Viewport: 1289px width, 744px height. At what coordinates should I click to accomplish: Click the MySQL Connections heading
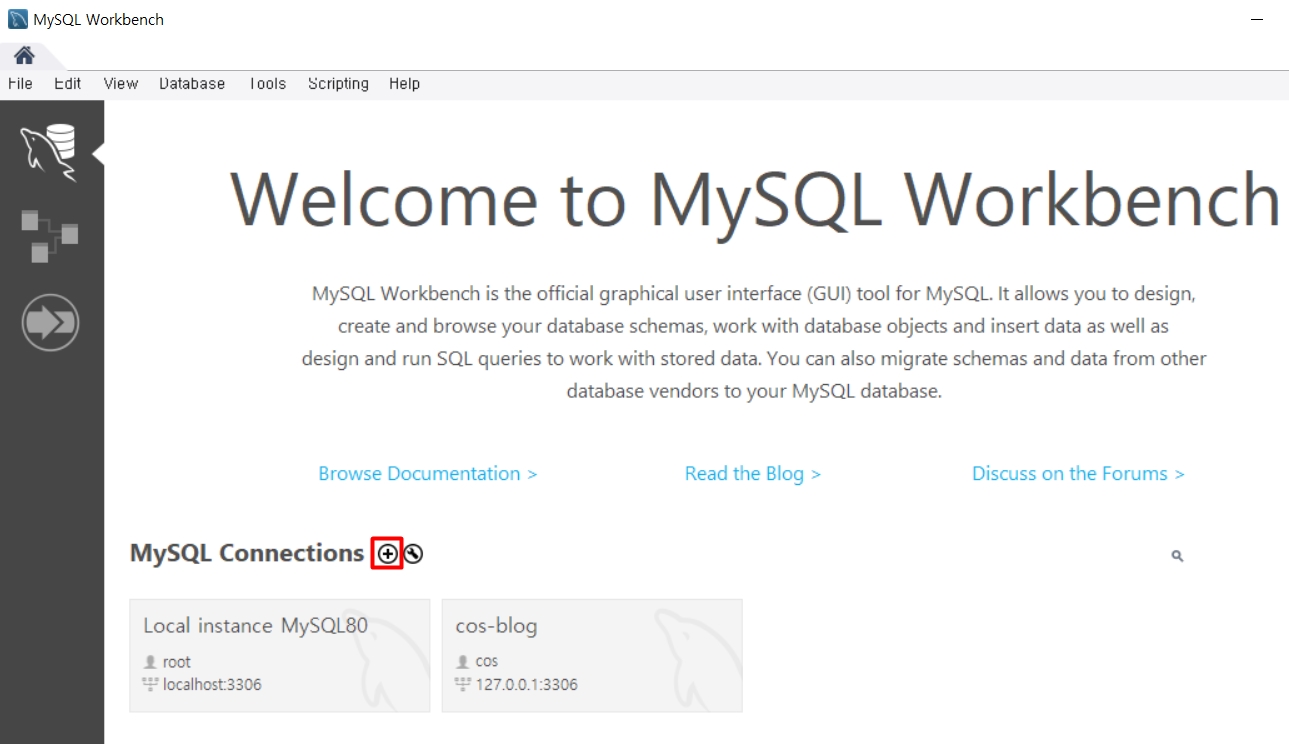click(247, 553)
